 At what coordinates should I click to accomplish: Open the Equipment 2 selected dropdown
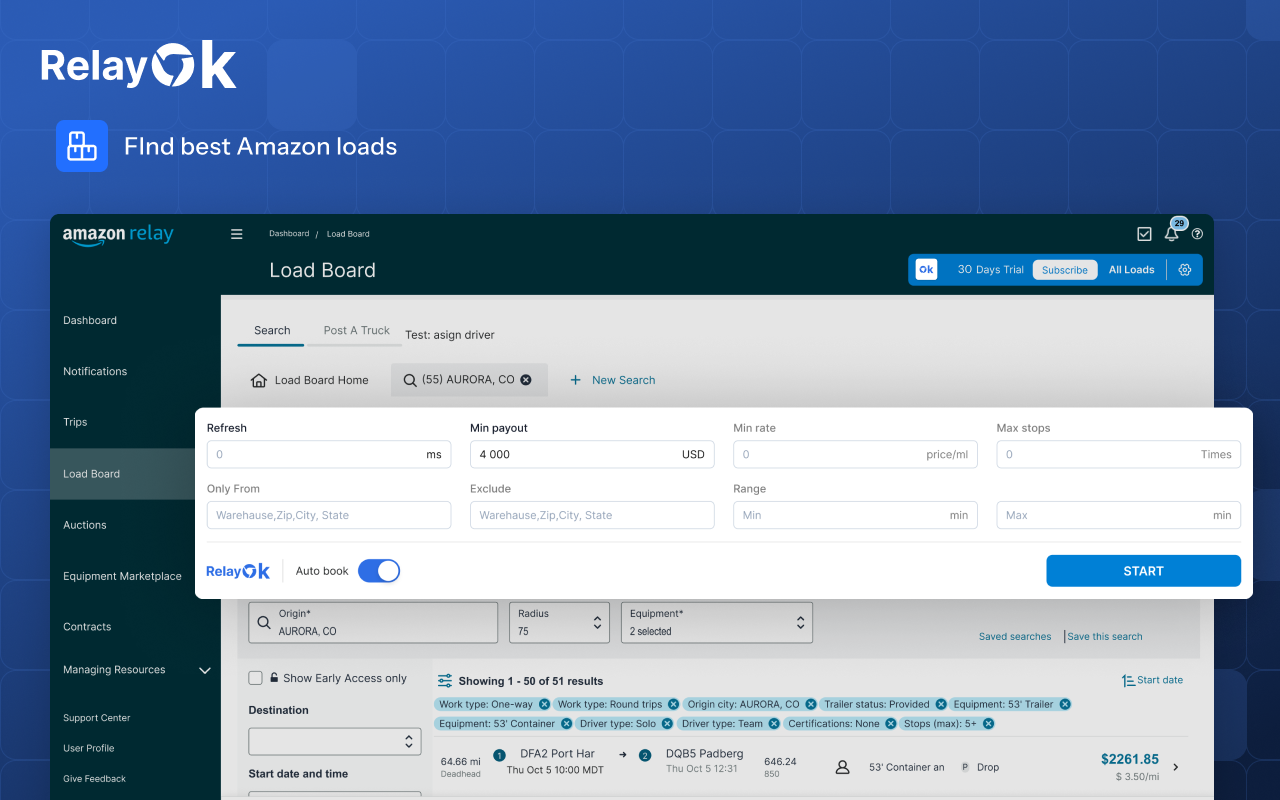tap(716, 622)
